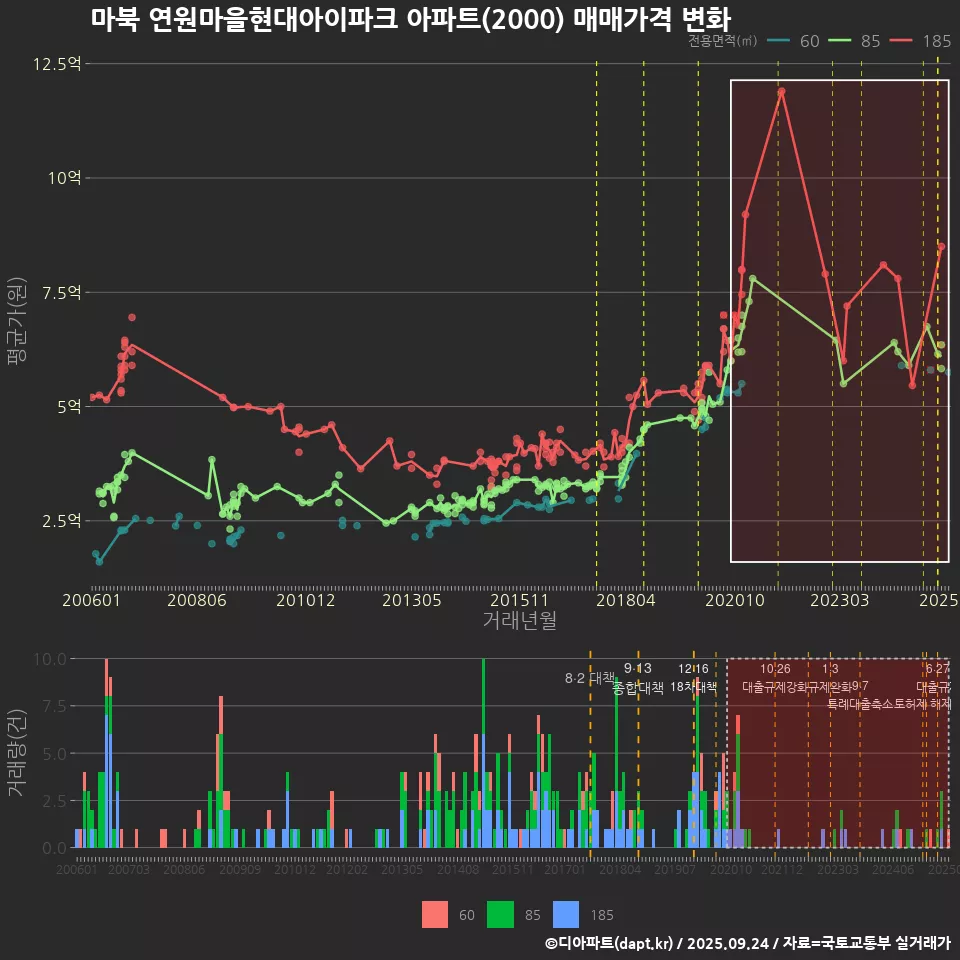960x960 pixels.
Task: Click the red 185 line legend marker
Action: pos(902,41)
